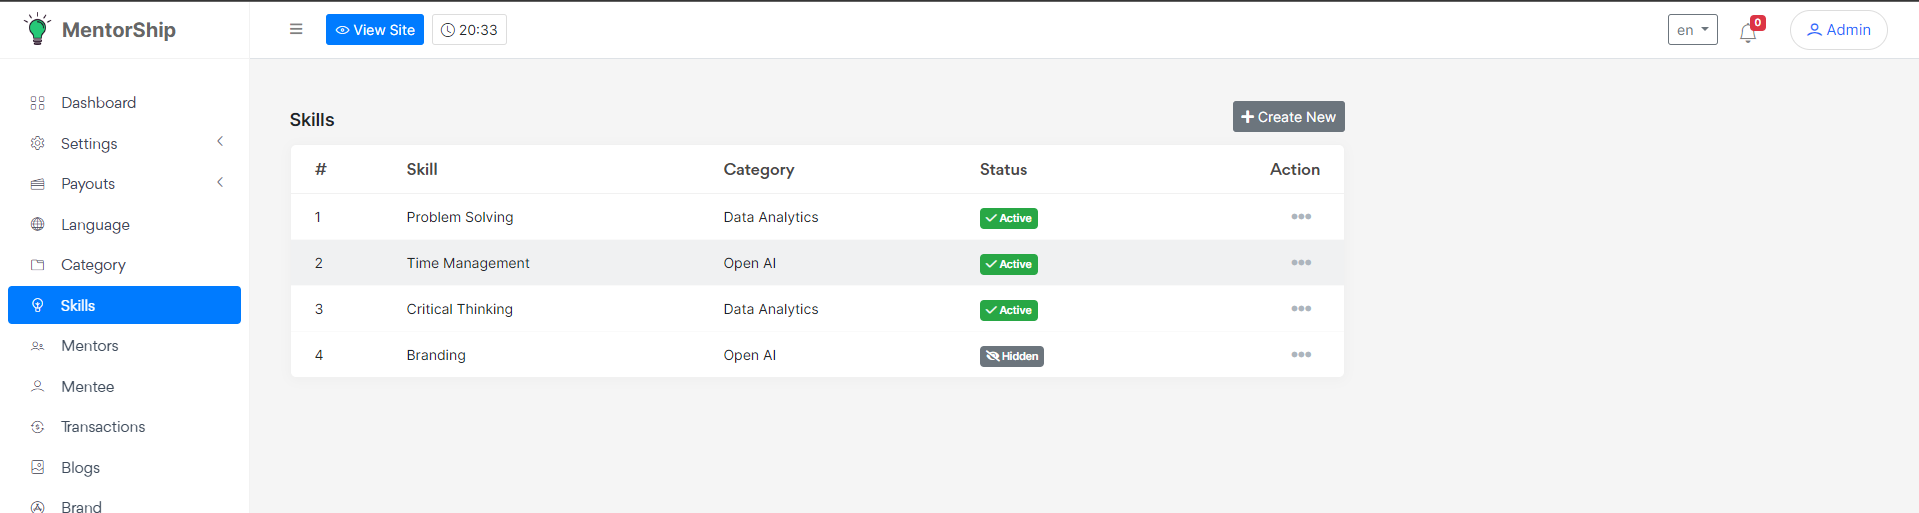The height and width of the screenshot is (513, 1919).
Task: Open action menu for Branding row
Action: point(1300,355)
